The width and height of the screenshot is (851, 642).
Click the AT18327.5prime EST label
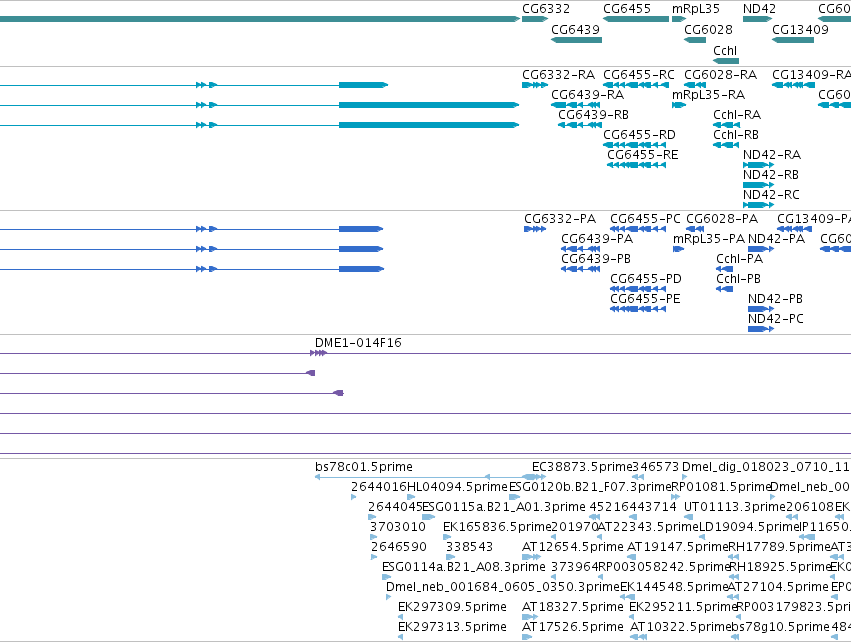(573, 607)
